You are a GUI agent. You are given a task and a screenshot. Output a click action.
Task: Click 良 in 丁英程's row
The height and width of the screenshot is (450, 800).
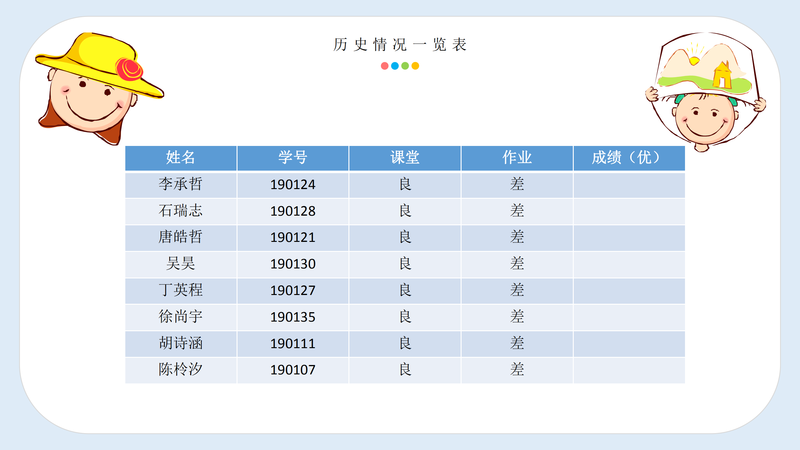point(405,290)
